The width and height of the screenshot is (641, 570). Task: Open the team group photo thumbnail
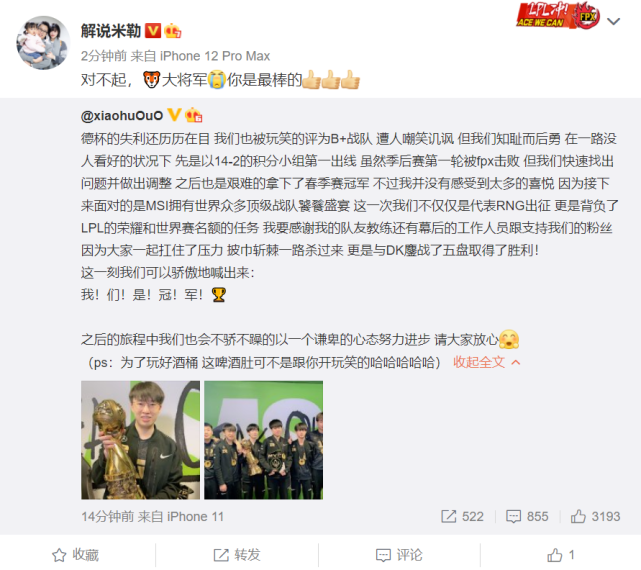click(264, 440)
